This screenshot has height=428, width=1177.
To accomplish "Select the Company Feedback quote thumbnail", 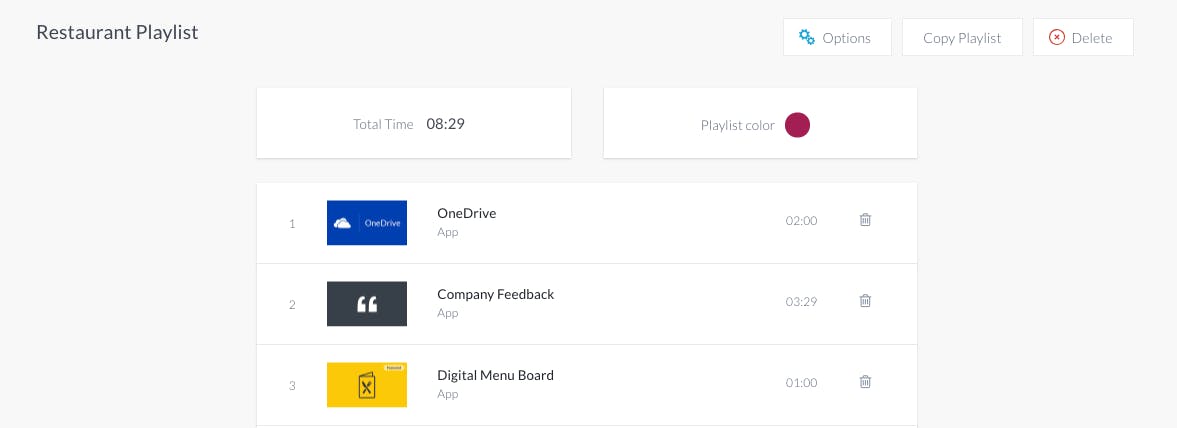I will click(x=367, y=303).
